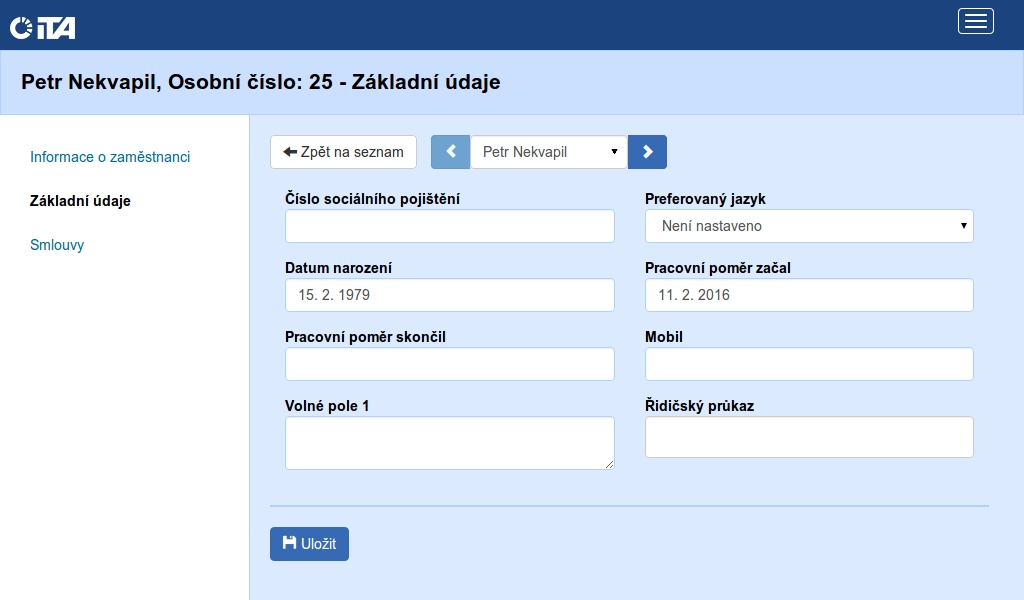Go to next employee with right chevron
The width and height of the screenshot is (1024, 600).
click(647, 152)
